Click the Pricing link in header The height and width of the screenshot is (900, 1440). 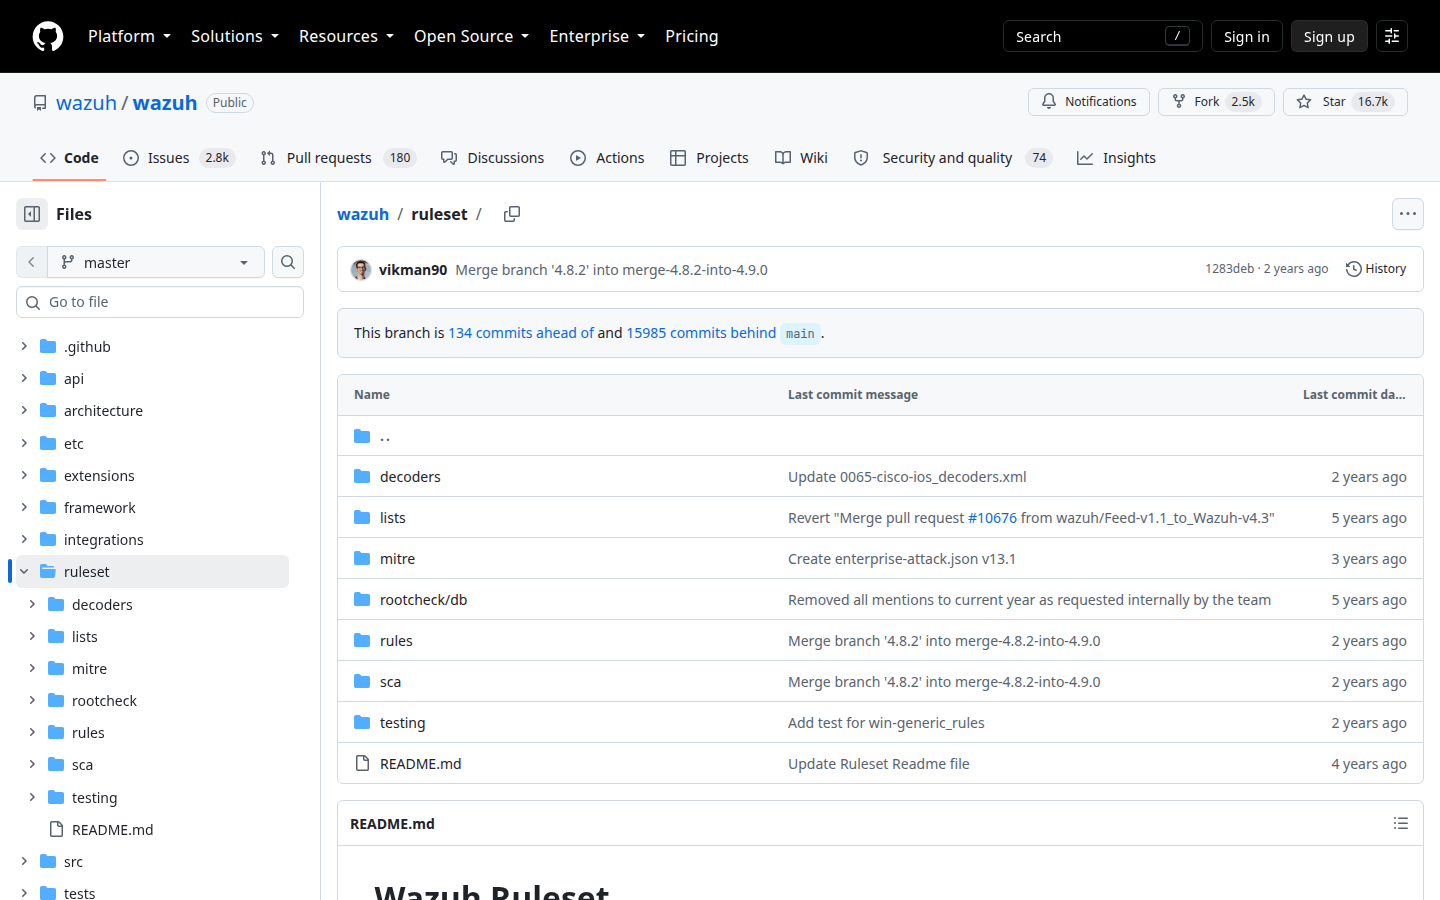click(x=692, y=36)
